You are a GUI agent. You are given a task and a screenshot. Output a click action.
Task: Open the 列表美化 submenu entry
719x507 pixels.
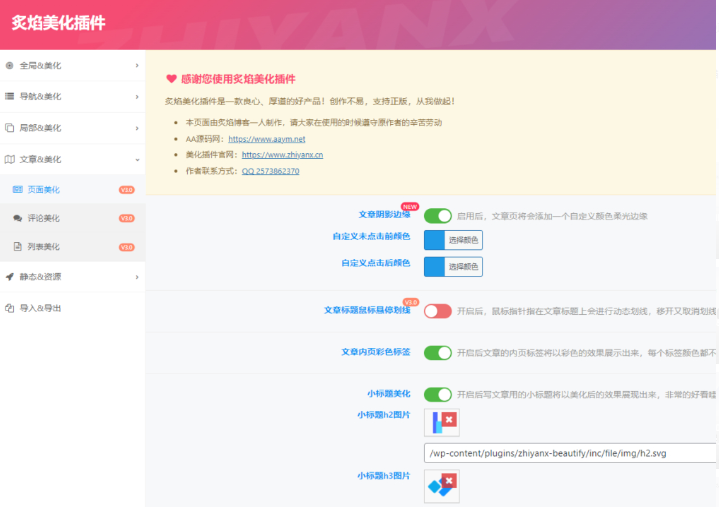43,246
